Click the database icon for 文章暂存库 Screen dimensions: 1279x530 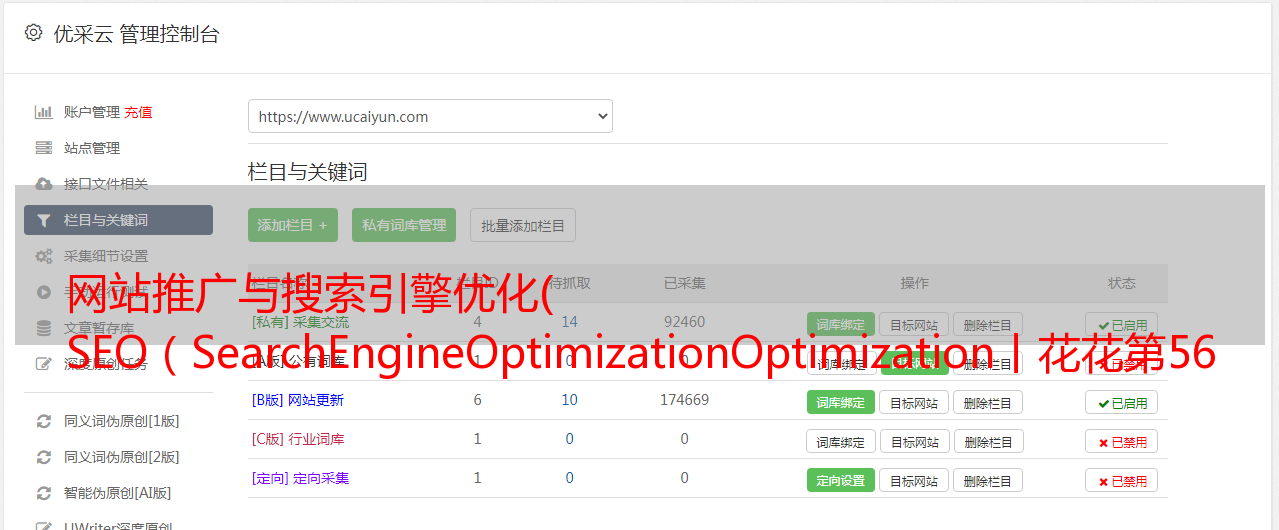click(43, 328)
